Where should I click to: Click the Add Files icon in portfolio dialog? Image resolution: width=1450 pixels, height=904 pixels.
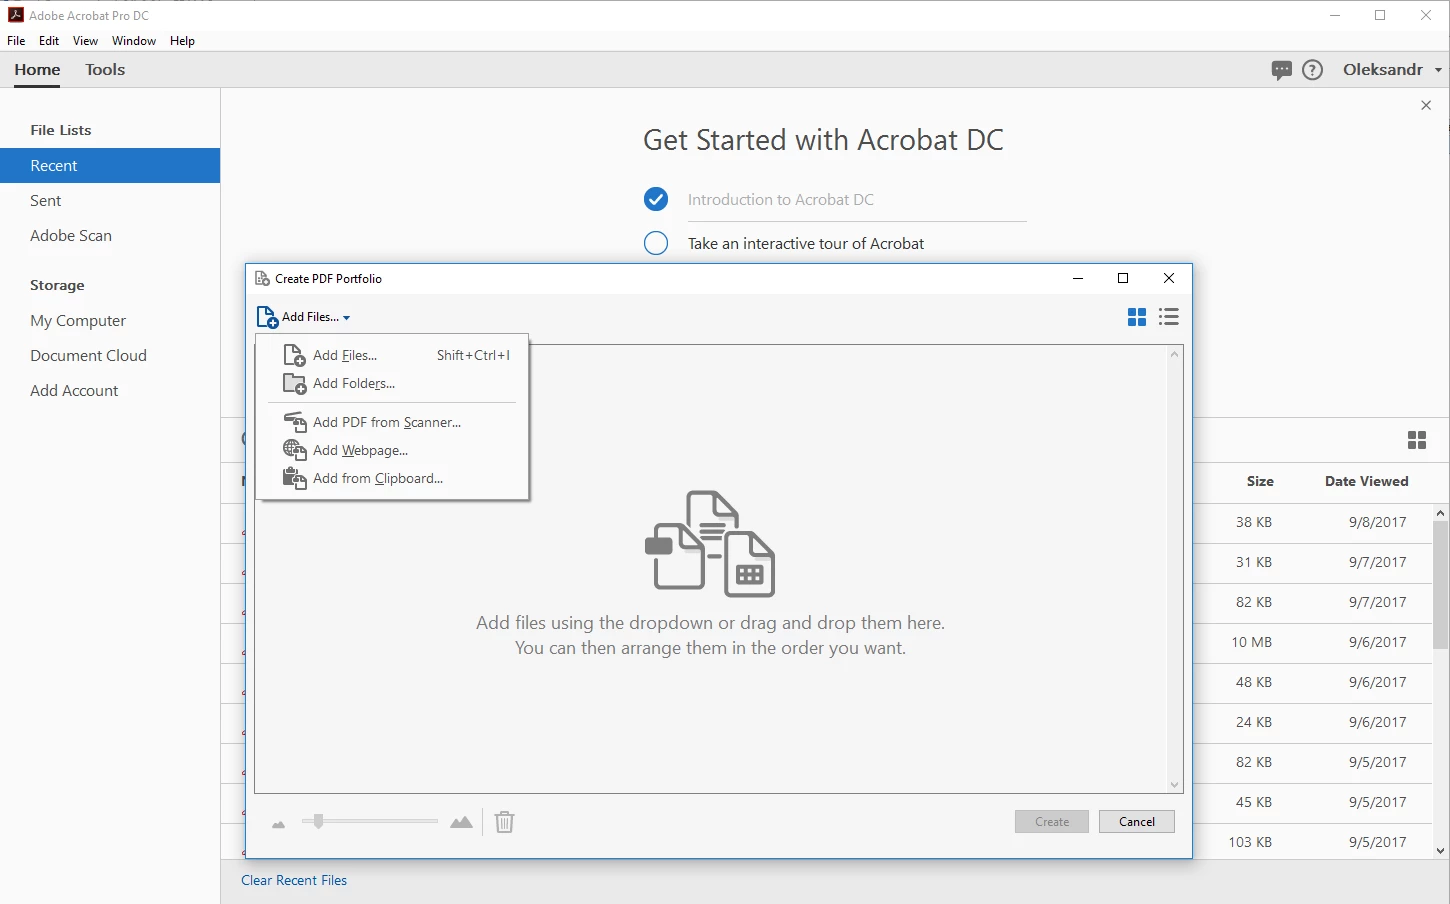click(x=267, y=317)
